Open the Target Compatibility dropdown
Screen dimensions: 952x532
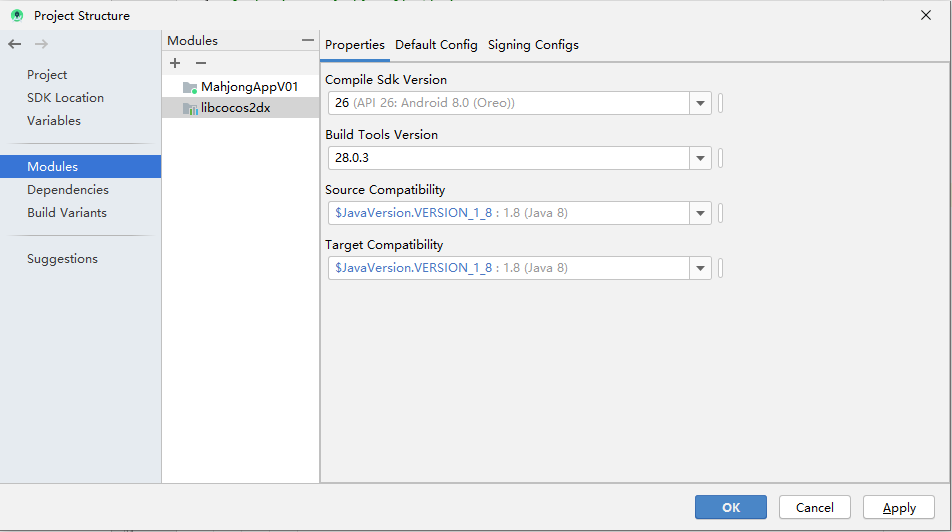(700, 268)
